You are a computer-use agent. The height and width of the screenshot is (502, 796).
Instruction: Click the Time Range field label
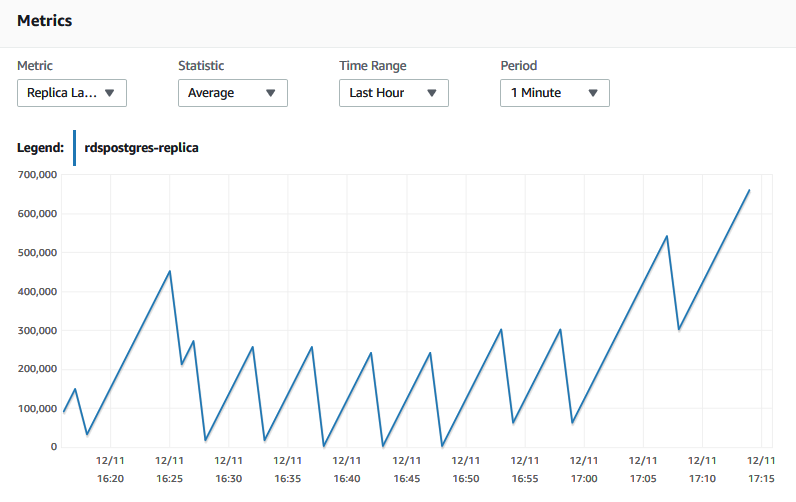coord(373,66)
